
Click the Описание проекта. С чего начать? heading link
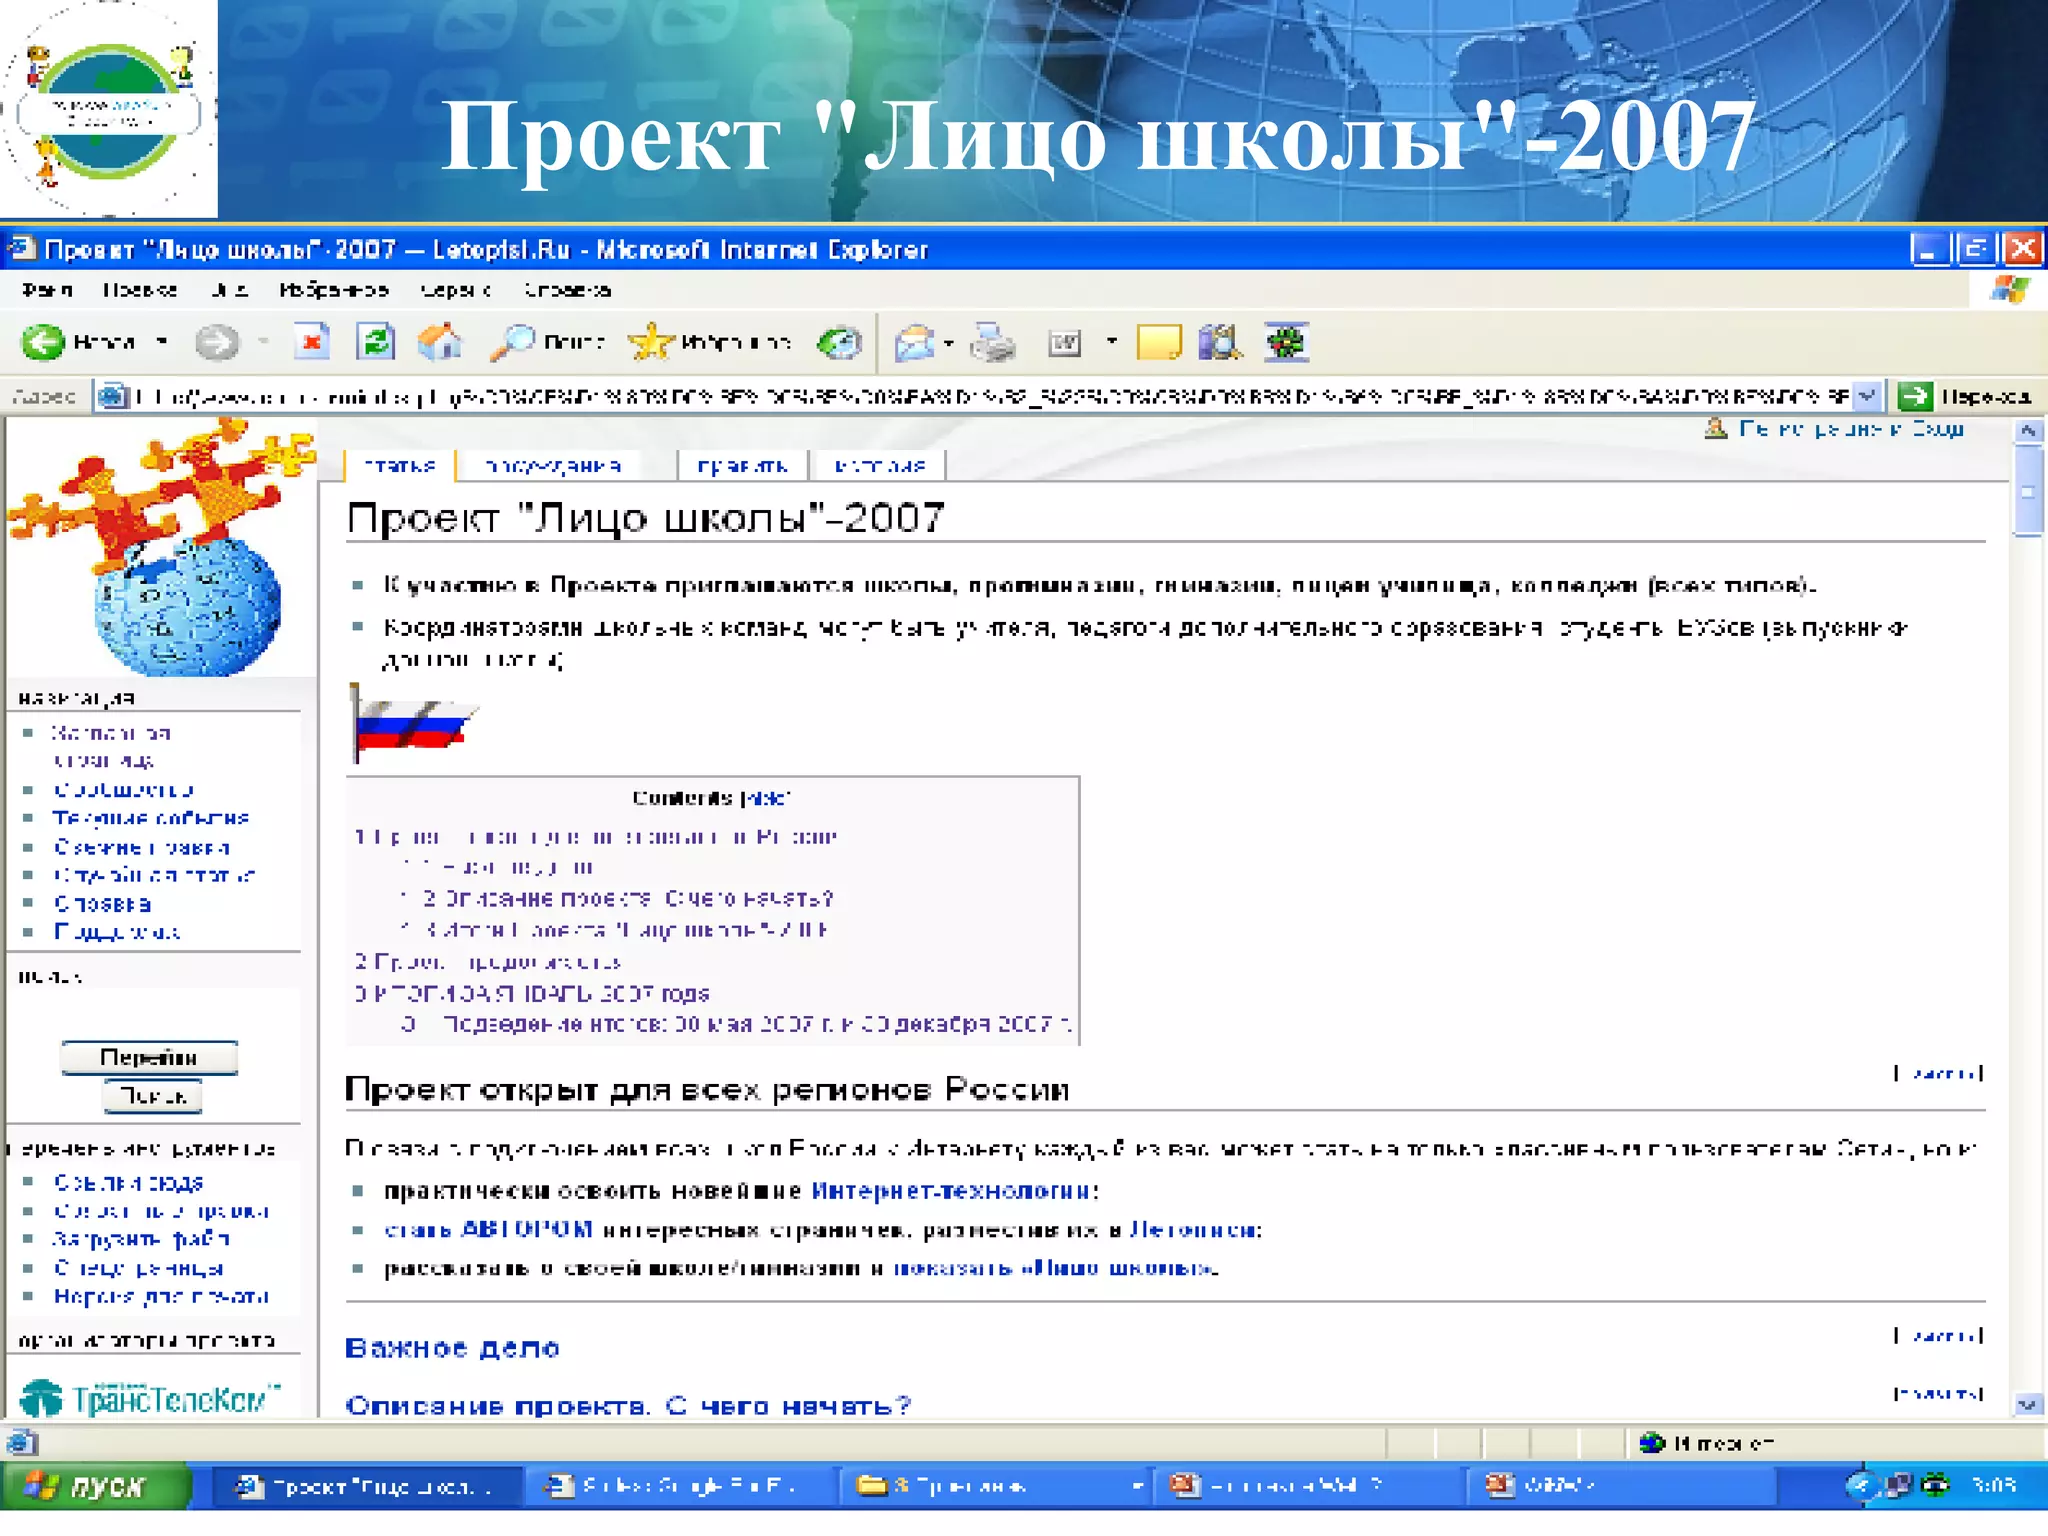click(x=628, y=1406)
